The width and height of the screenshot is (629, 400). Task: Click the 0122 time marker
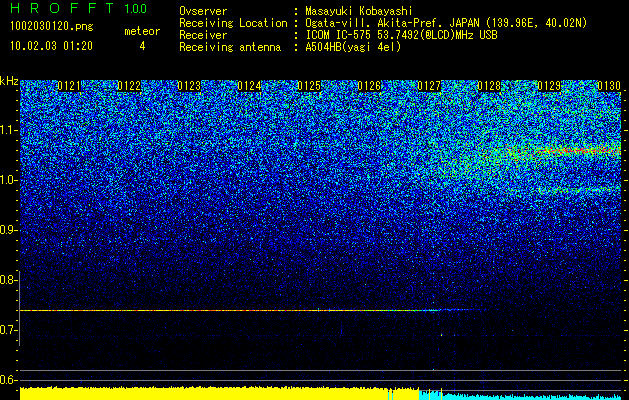tap(129, 86)
